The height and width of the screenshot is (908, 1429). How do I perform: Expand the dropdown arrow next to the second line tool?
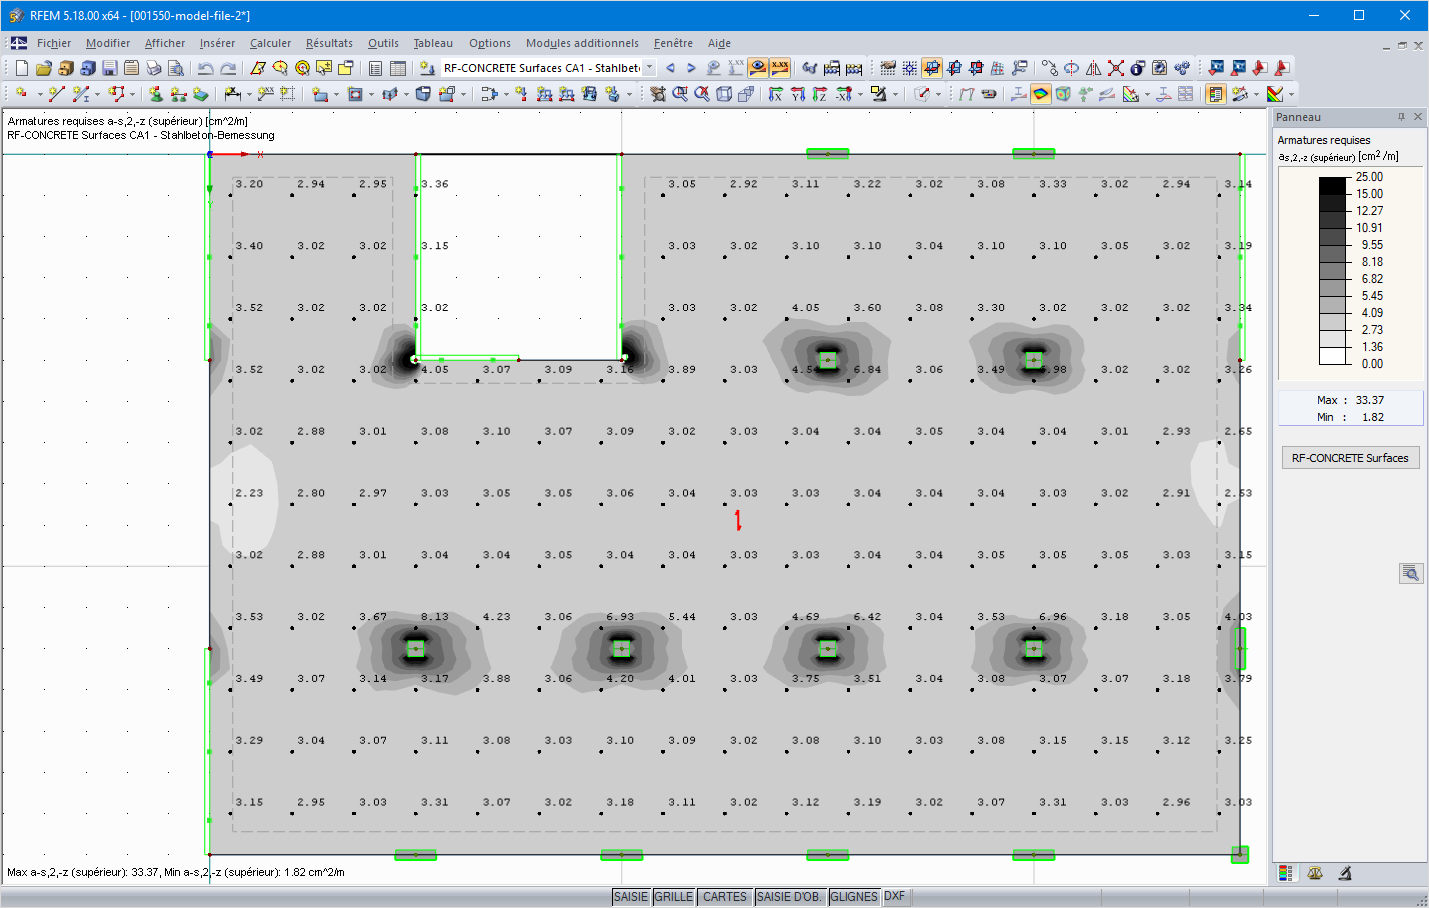click(x=97, y=94)
